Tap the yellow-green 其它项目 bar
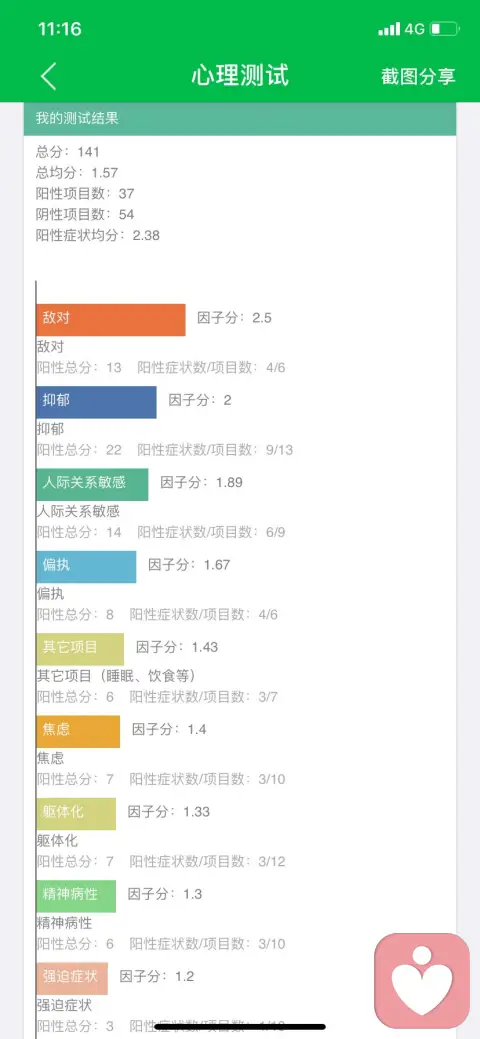 pos(80,649)
